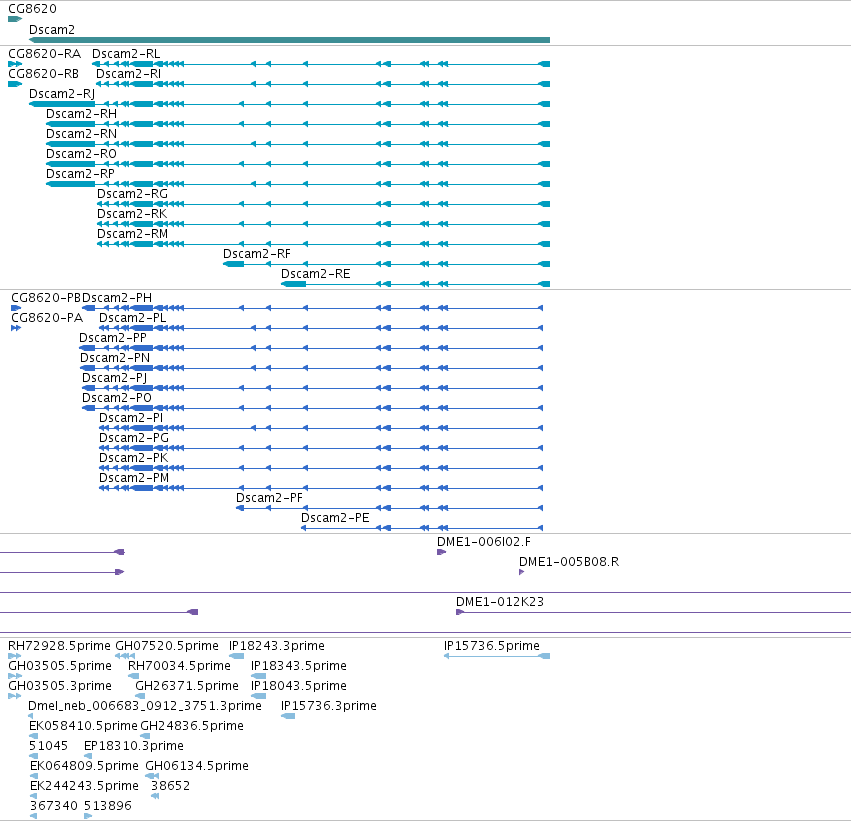Click the thick exon block of Dscam2-RF
This screenshot has width=851, height=821.
point(234,264)
